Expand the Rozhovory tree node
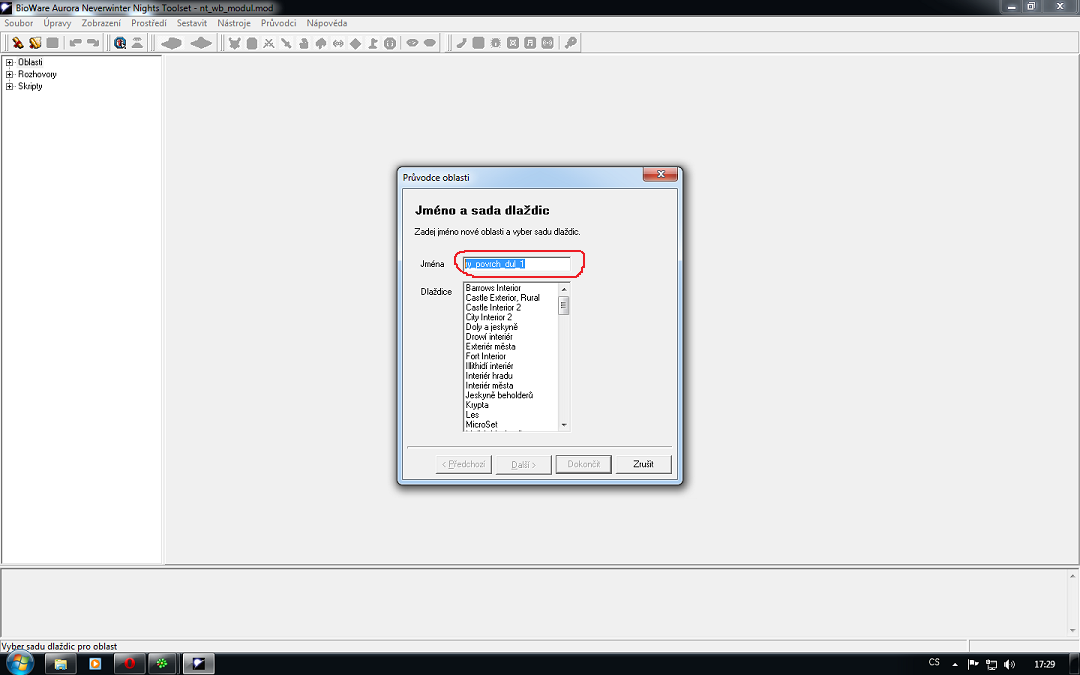 pyautogui.click(x=10, y=74)
